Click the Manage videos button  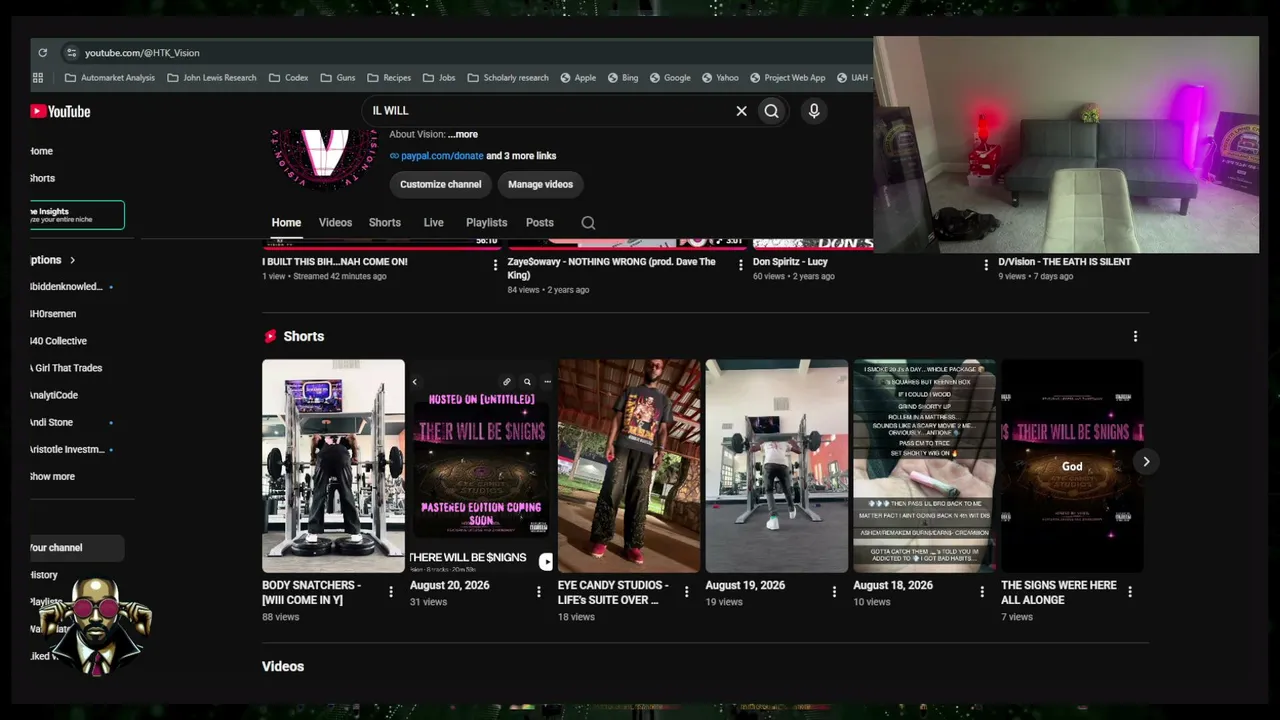(540, 184)
